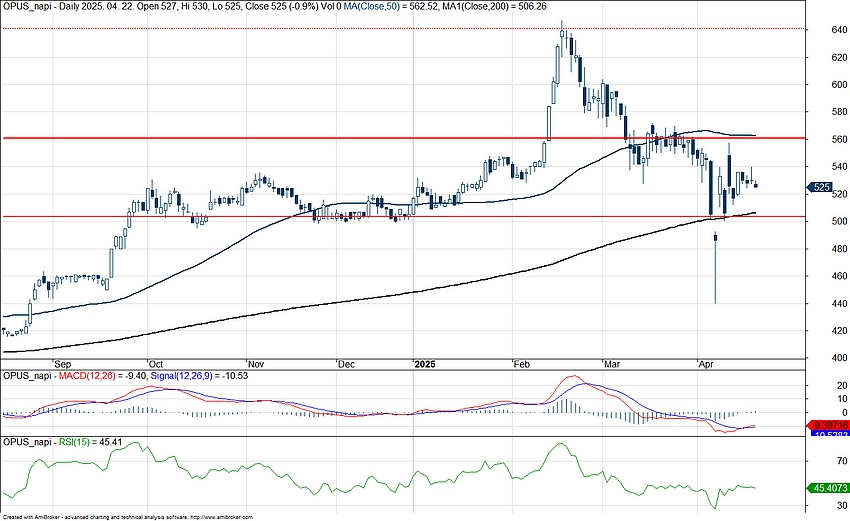Screen dimensions: 850x521
Task: Click the Sep marker on time axis
Action: pyautogui.click(x=62, y=365)
